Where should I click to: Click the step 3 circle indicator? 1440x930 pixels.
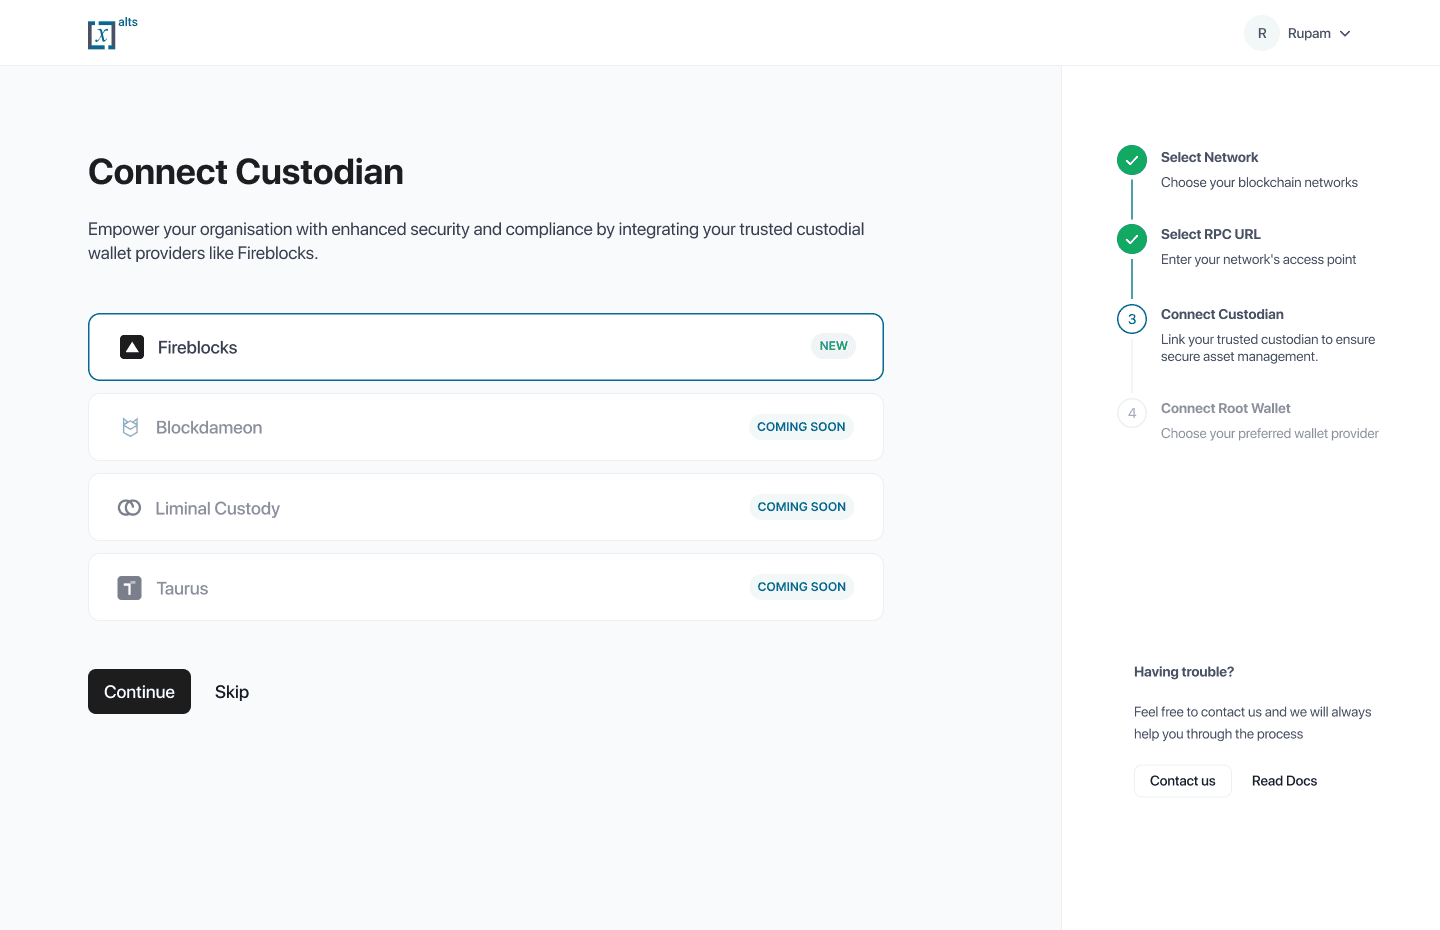[1132, 319]
